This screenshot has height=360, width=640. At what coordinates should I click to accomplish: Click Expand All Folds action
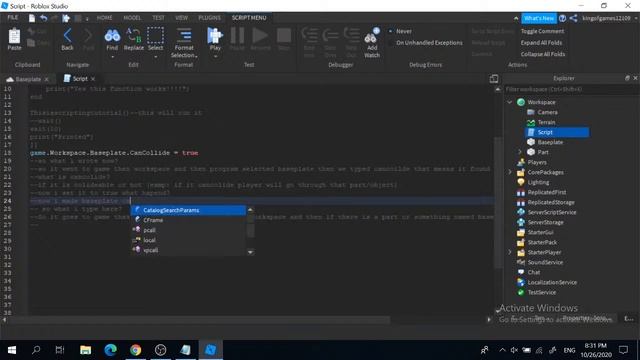(541, 42)
